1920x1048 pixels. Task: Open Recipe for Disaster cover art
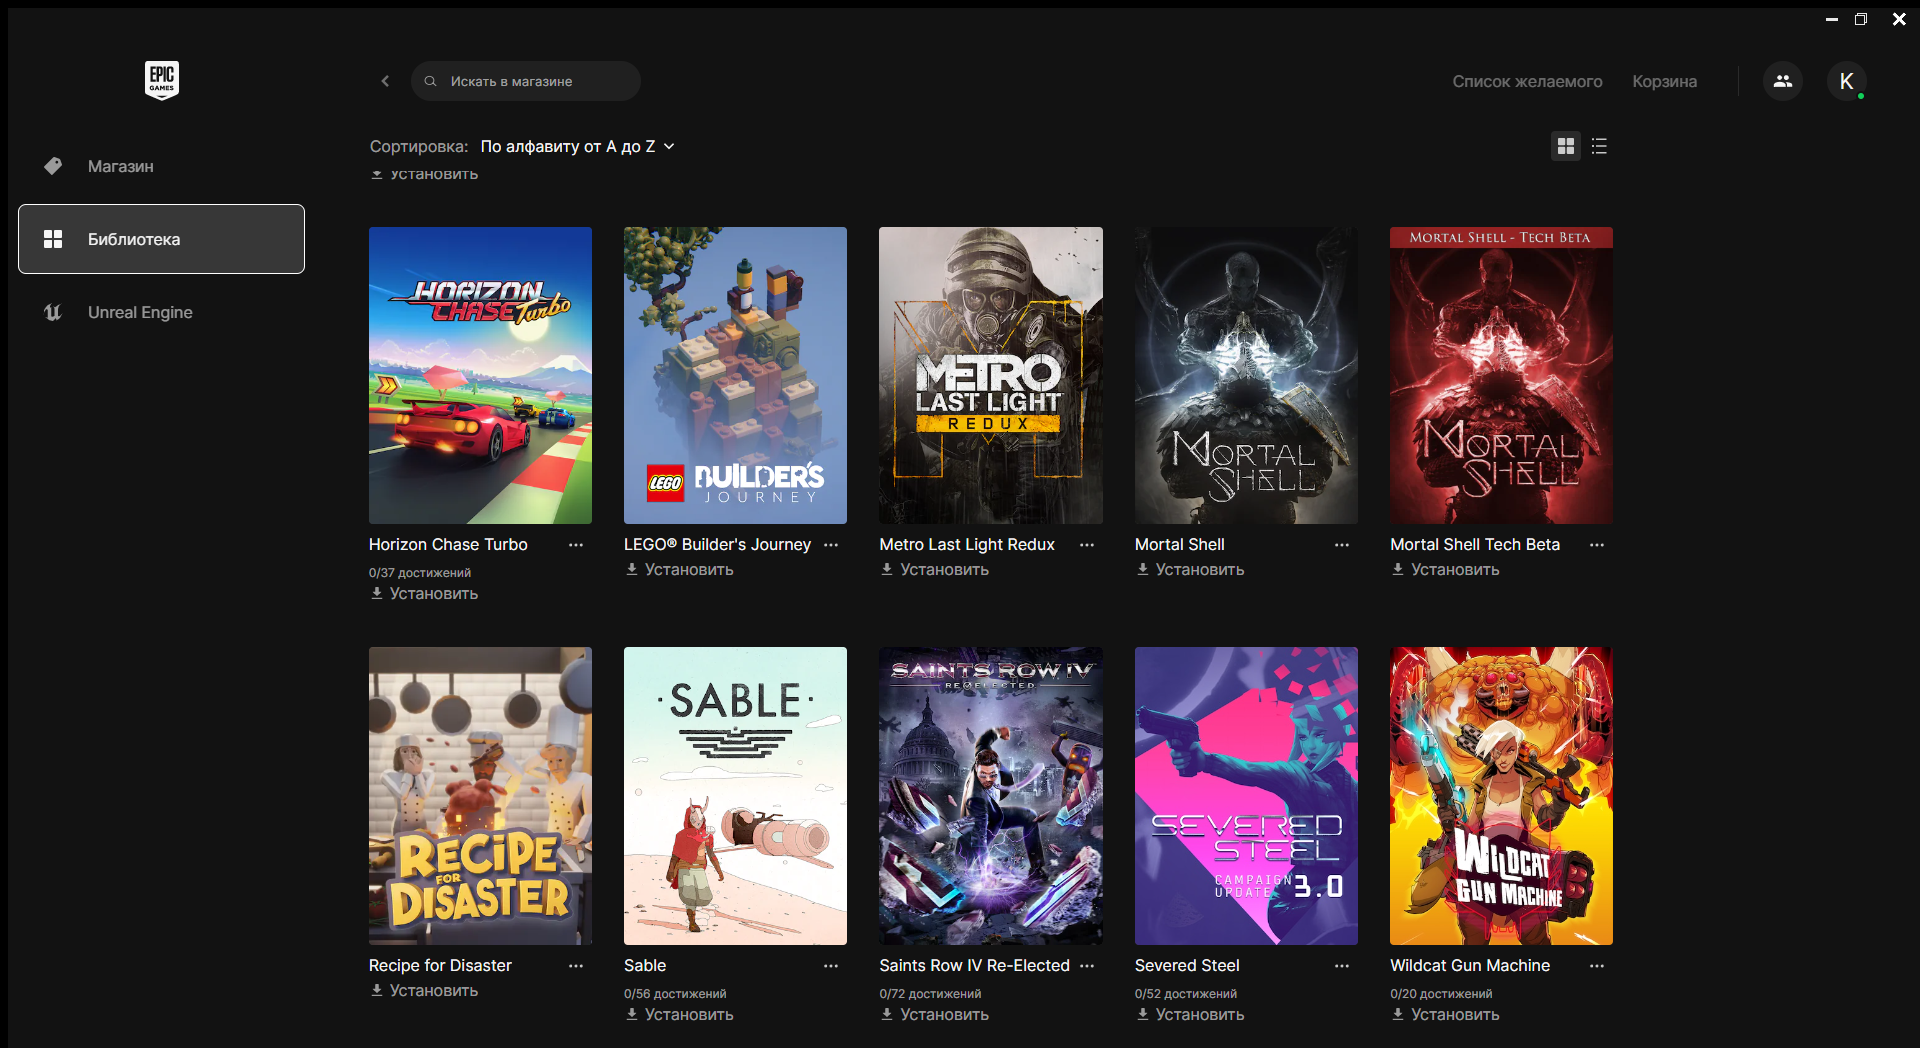(x=480, y=796)
